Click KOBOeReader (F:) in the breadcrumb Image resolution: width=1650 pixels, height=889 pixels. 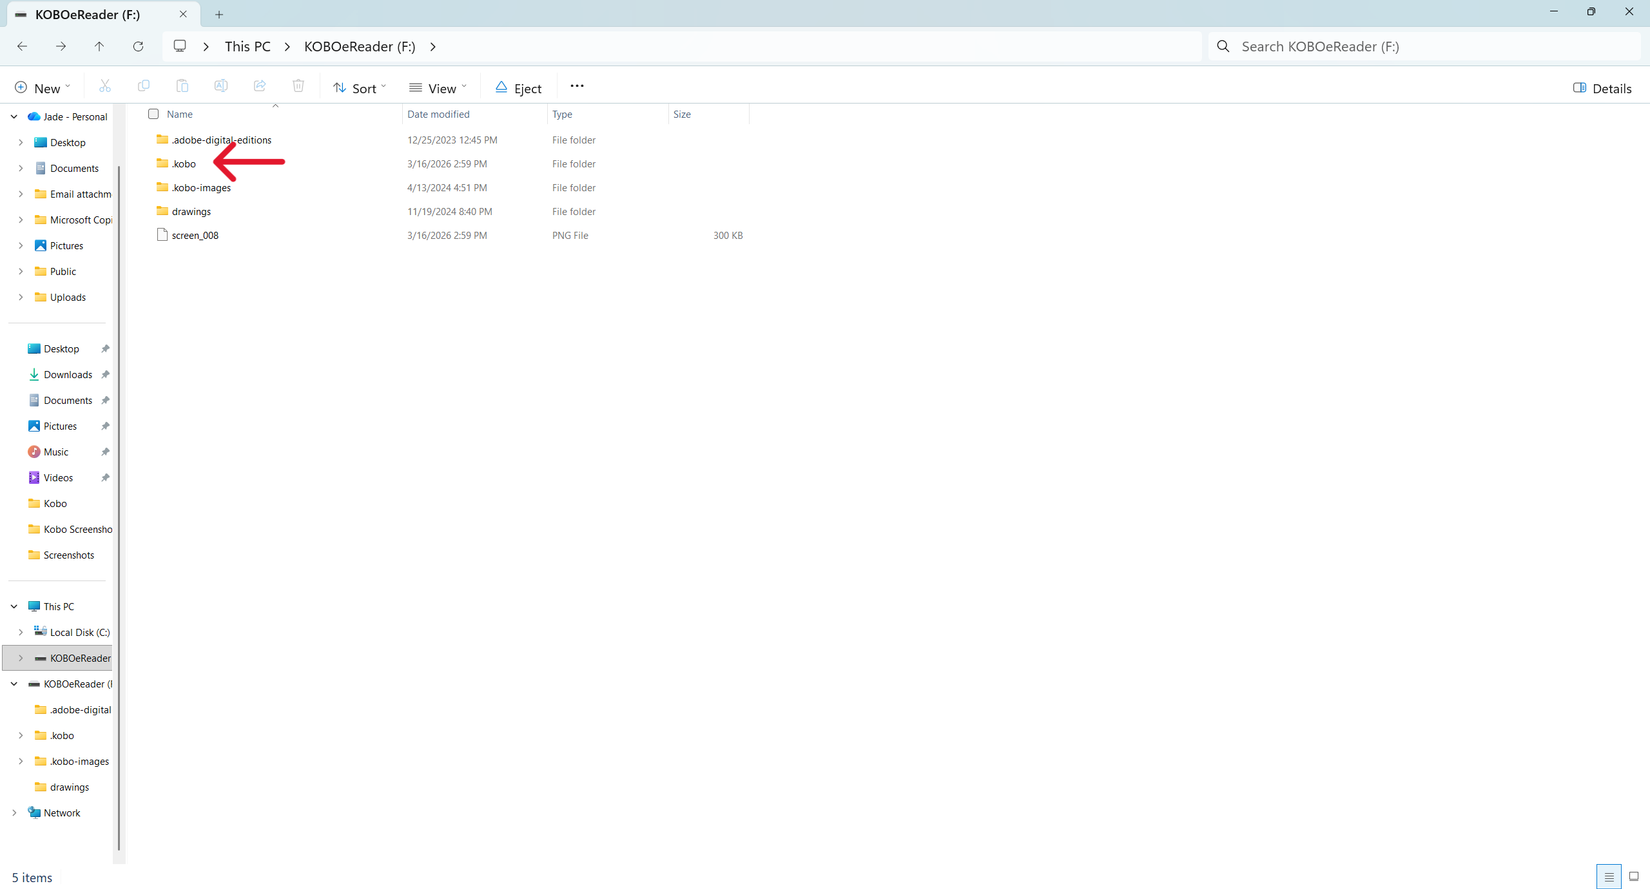(x=360, y=46)
